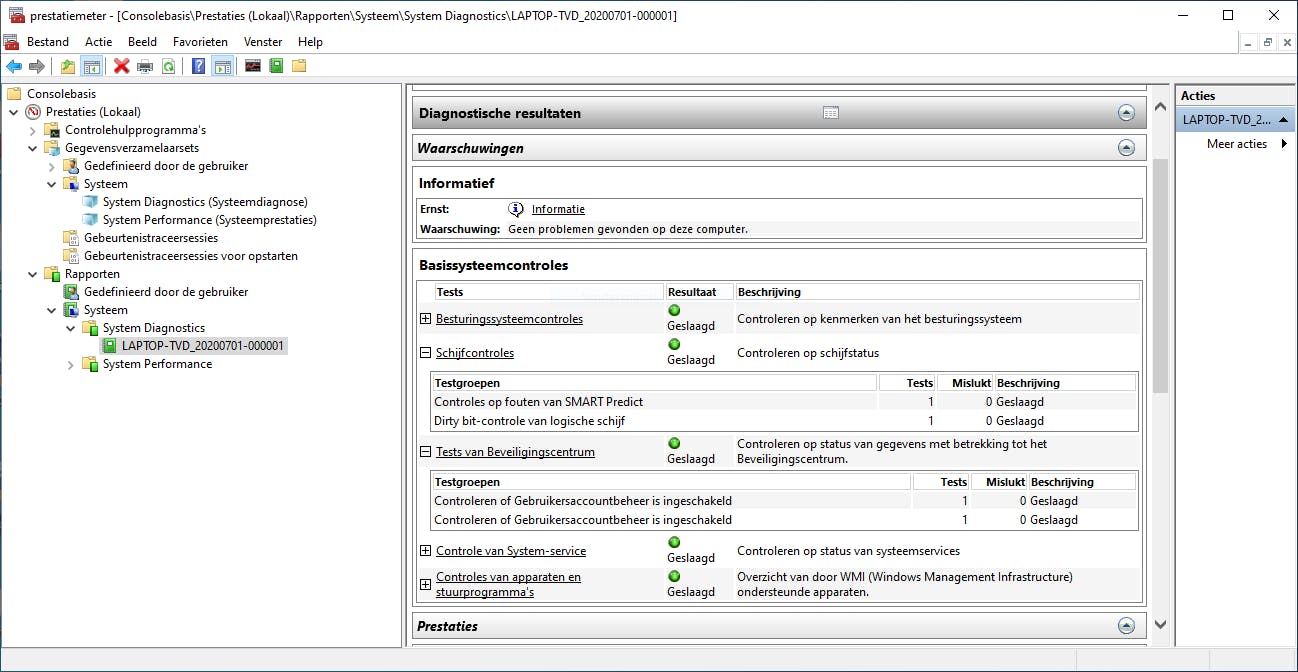Expand the Besturingssysteemcontroles row
The height and width of the screenshot is (672, 1298).
click(425, 319)
